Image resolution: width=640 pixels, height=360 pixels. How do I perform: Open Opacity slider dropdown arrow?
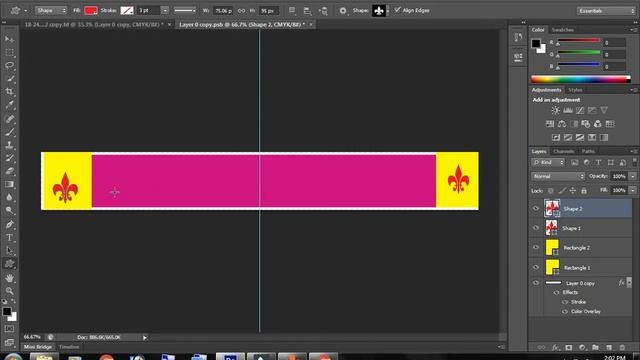(633, 176)
